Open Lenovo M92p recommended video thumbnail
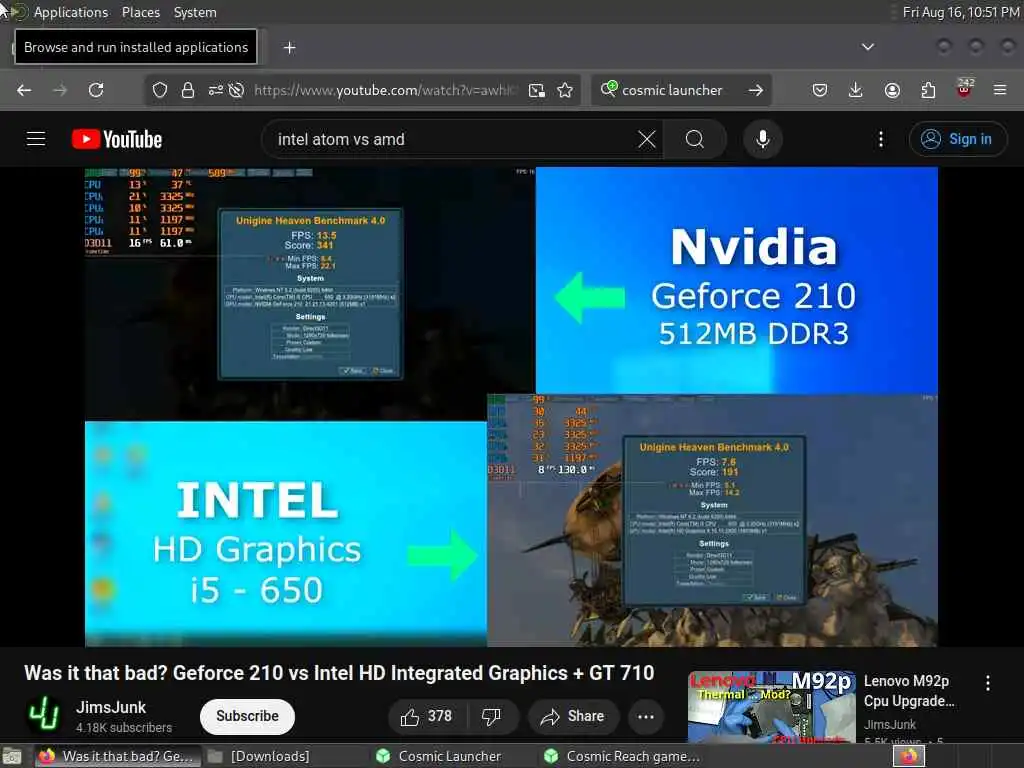 (x=771, y=707)
